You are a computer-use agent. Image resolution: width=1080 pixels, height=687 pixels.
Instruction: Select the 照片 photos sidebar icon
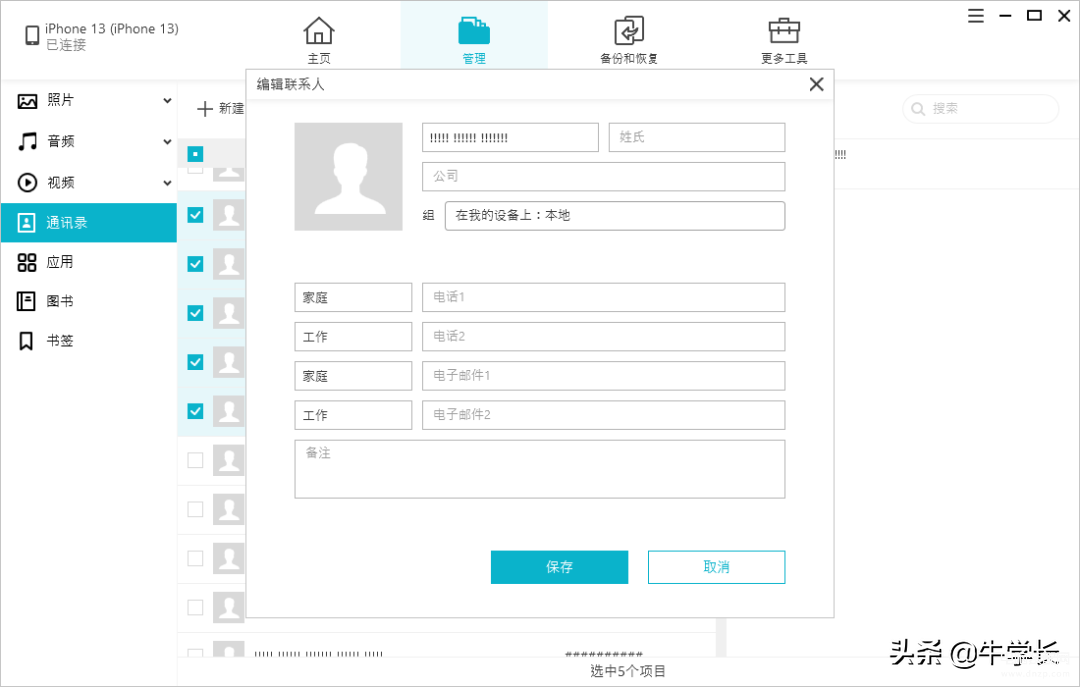pyautogui.click(x=28, y=101)
